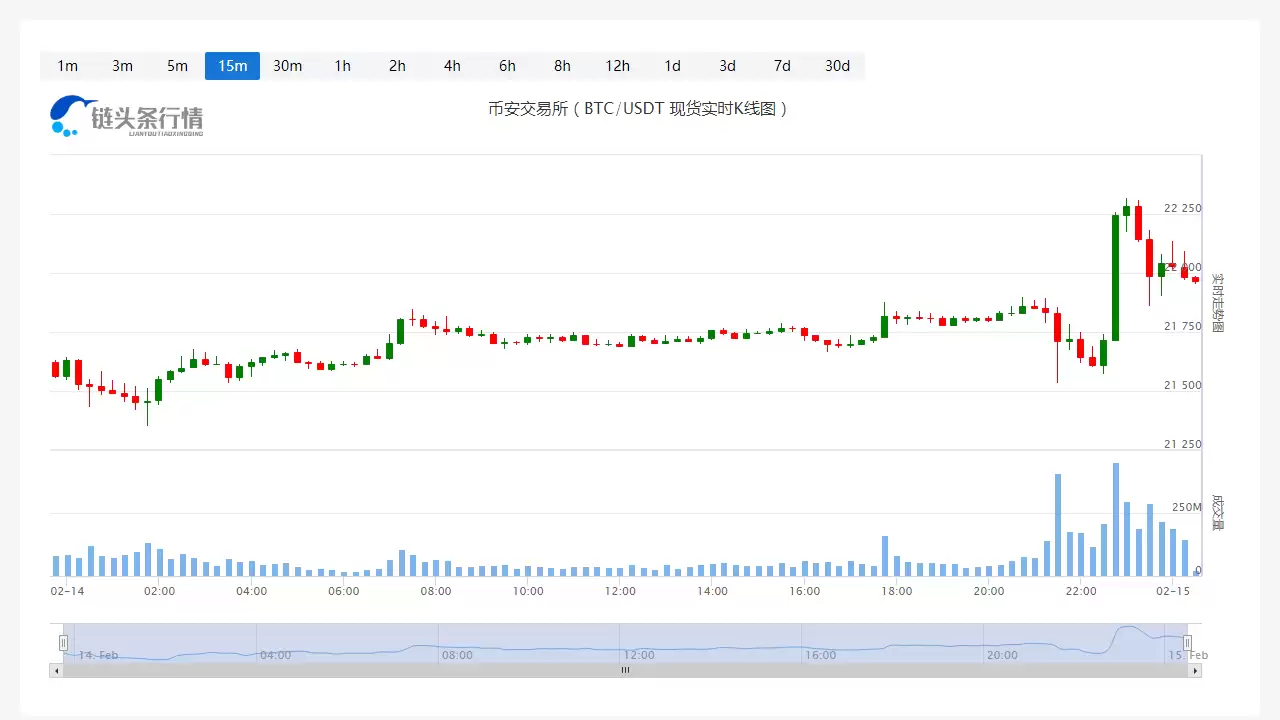Click the horizontal scrollbar thumb grip
This screenshot has height=720, width=1280.
pyautogui.click(x=625, y=670)
